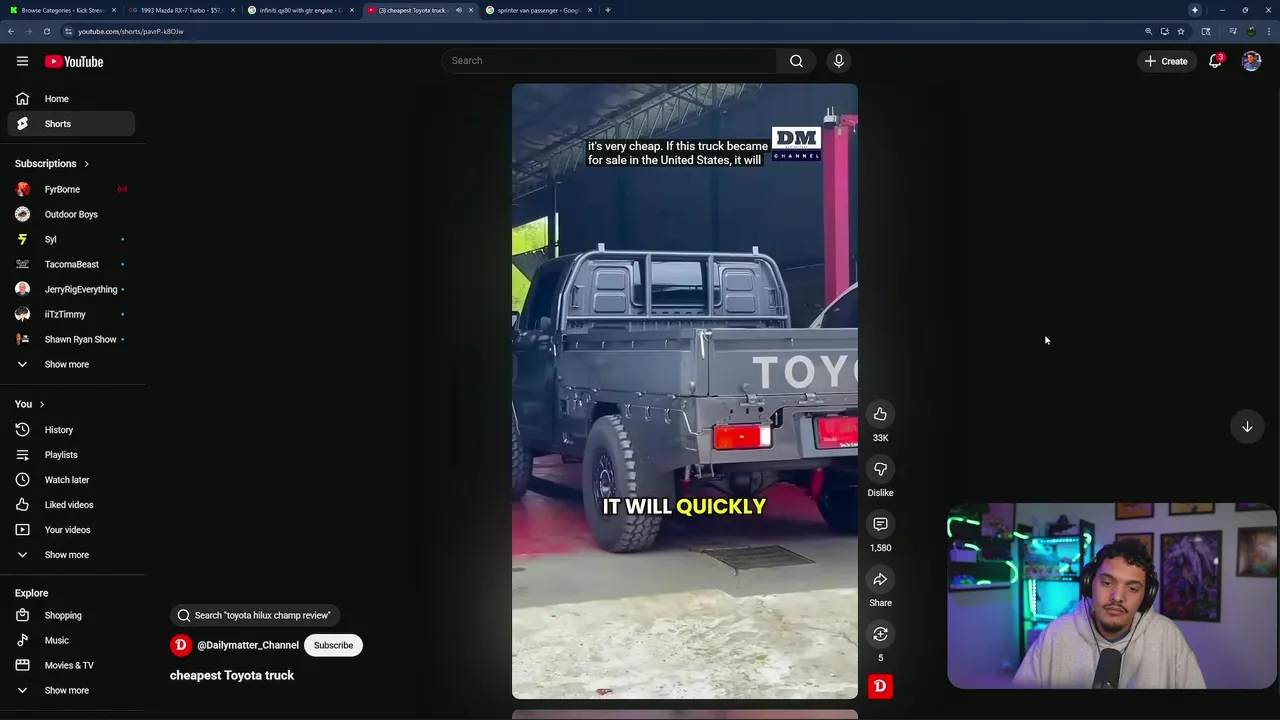
Task: Open the YouTube account avatar menu
Action: pyautogui.click(x=1251, y=61)
